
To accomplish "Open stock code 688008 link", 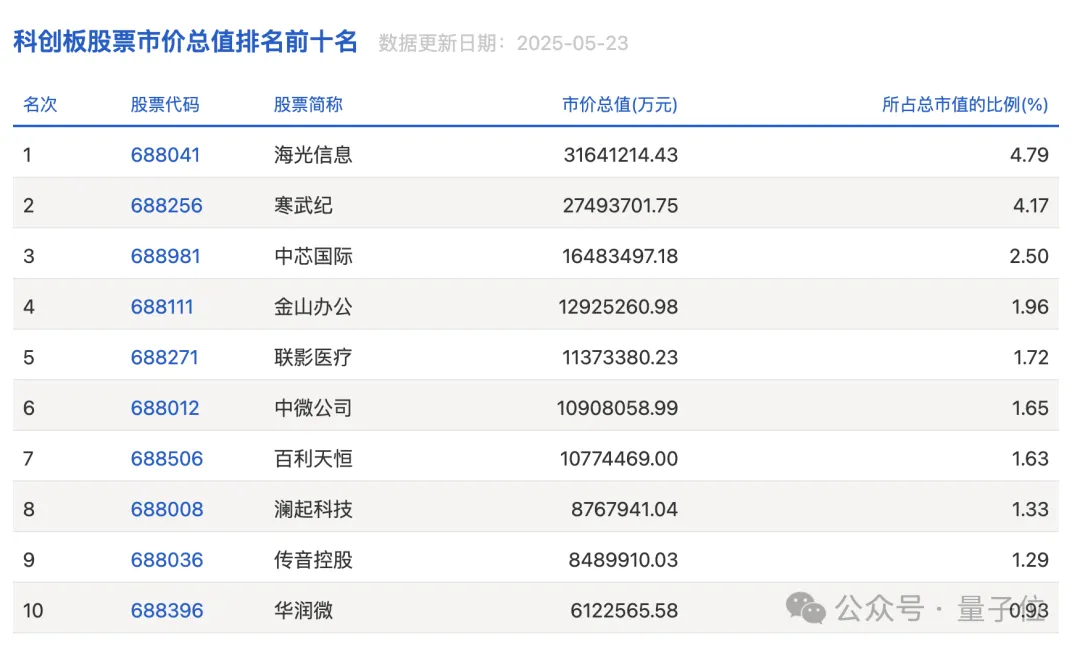I will (x=166, y=509).
